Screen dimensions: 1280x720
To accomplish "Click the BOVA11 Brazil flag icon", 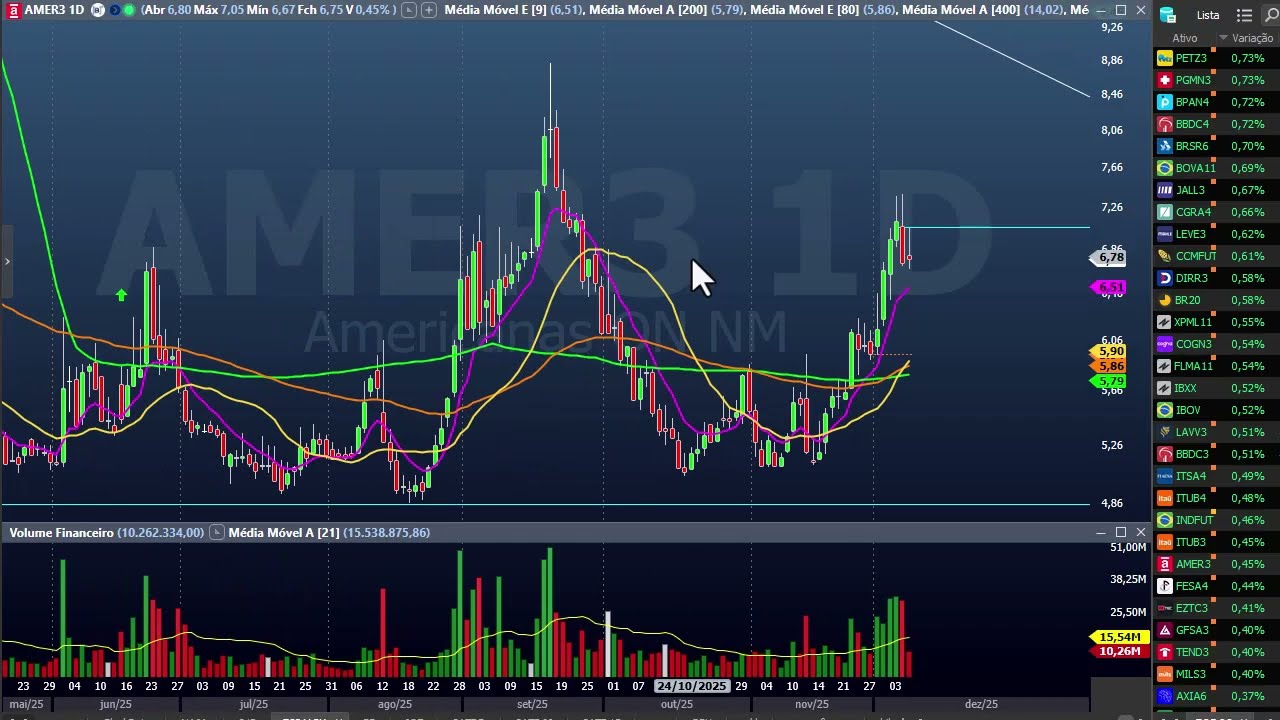I will pyautogui.click(x=1164, y=168).
